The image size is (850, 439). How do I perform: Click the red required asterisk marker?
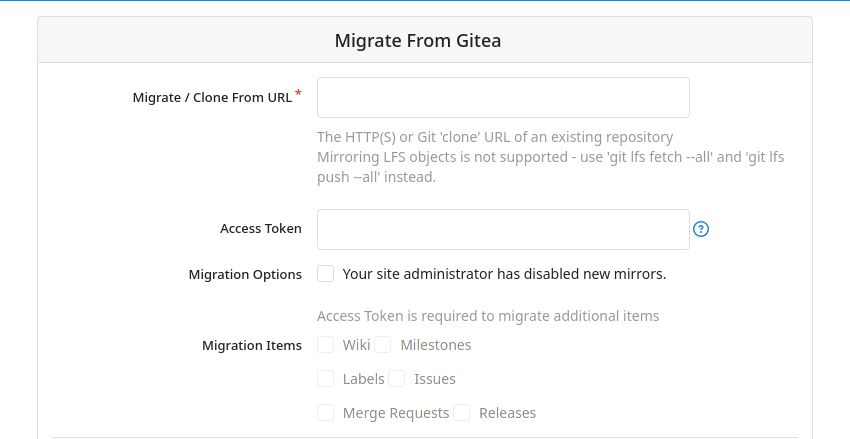pos(298,93)
